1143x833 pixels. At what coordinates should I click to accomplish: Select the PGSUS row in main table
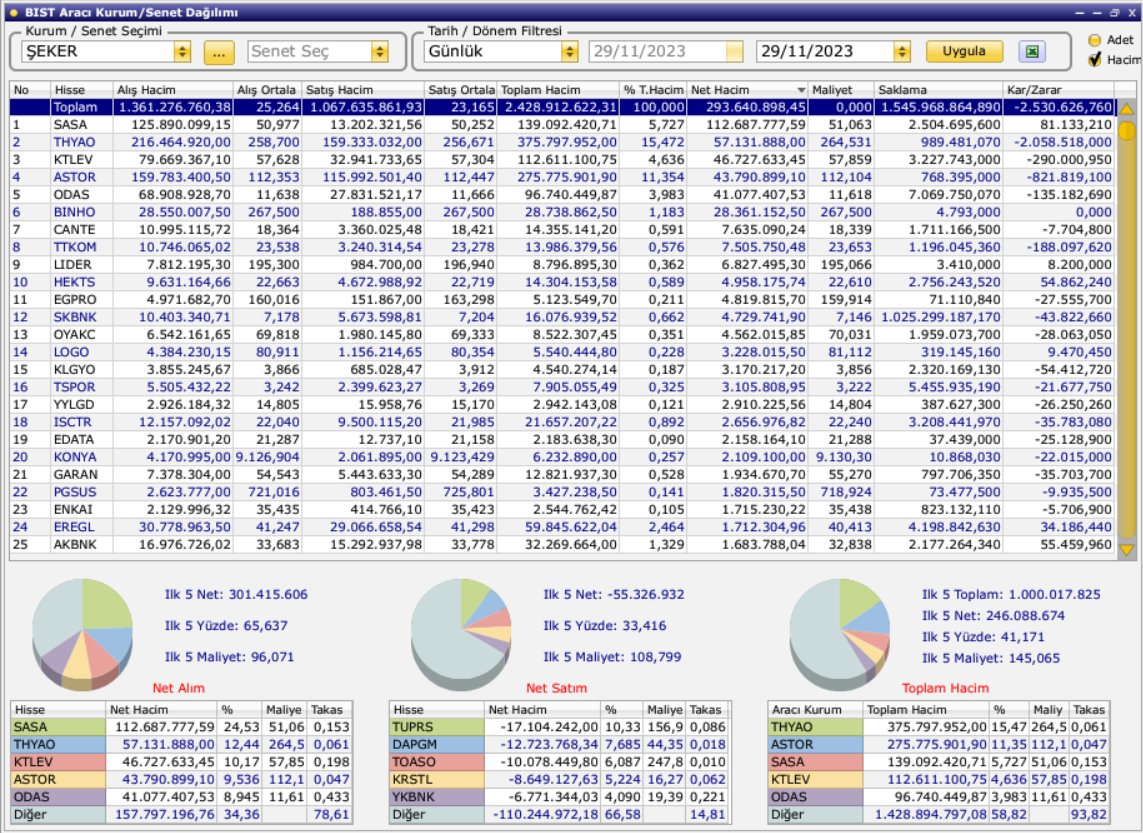click(563, 492)
